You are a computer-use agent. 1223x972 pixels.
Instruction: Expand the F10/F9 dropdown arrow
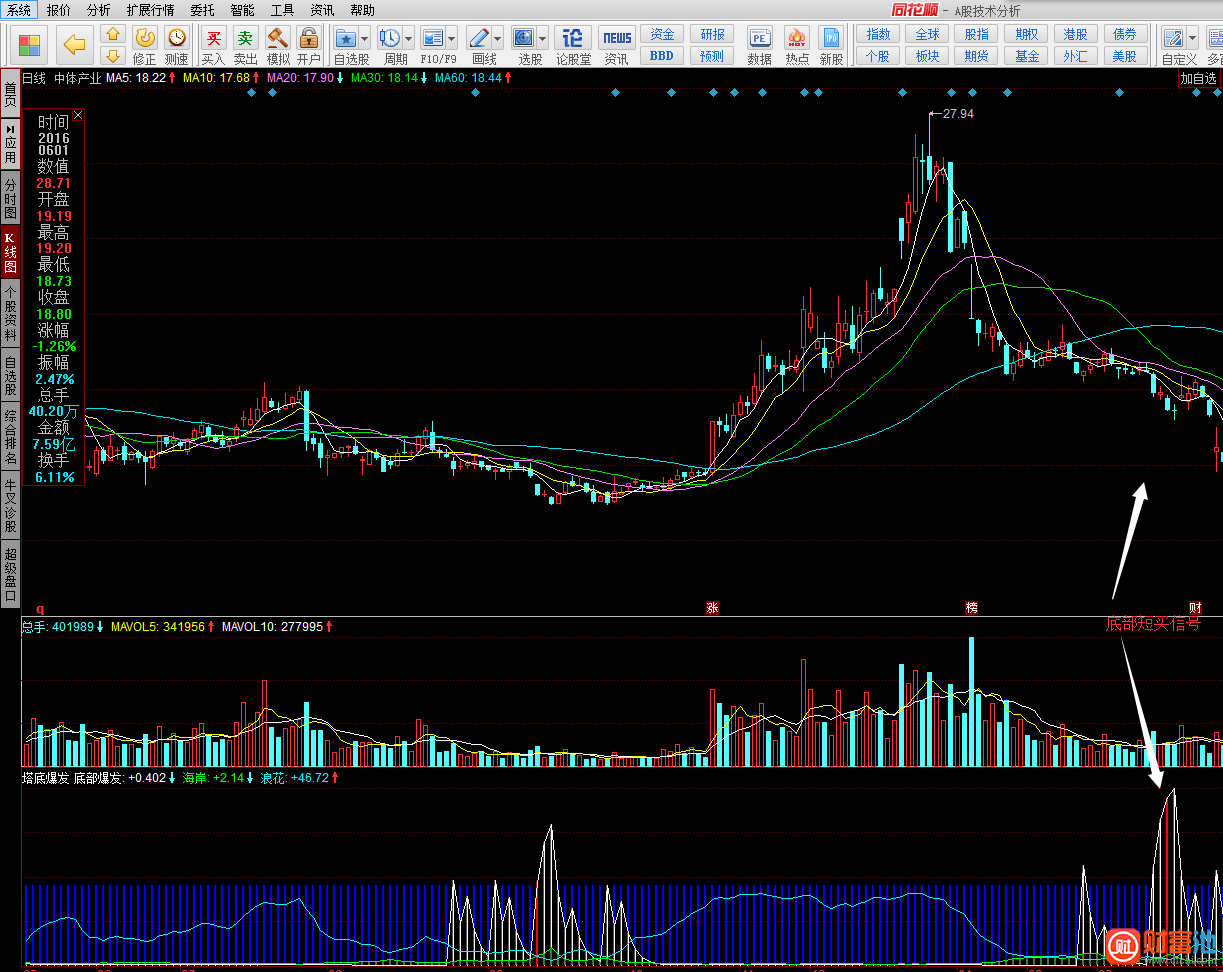point(452,39)
